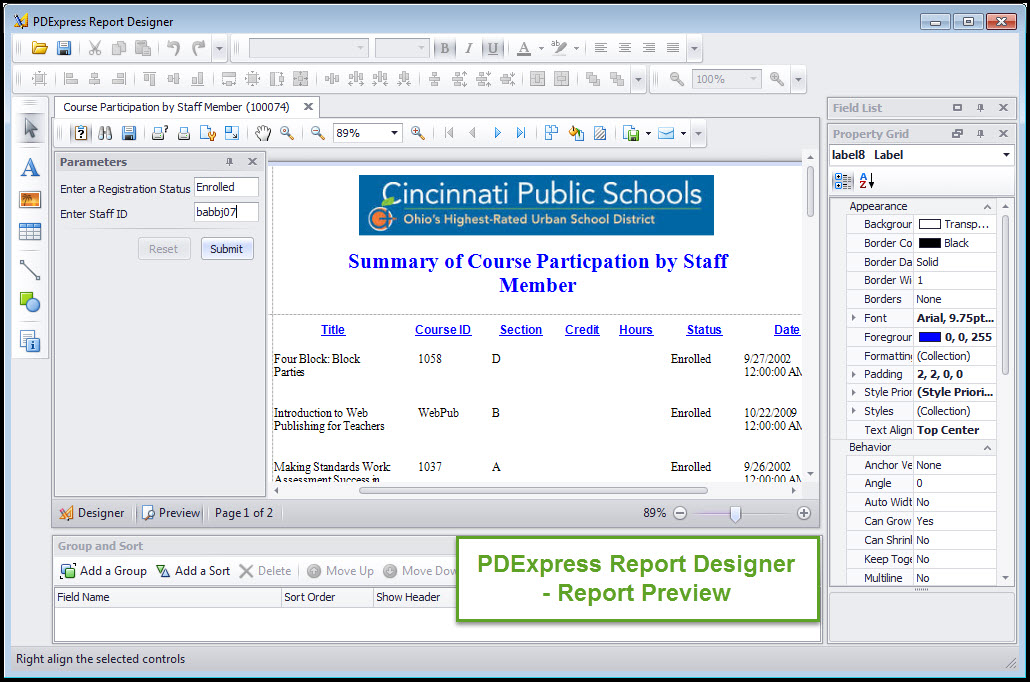The width and height of the screenshot is (1030, 682).
Task: Open the 100% zoom dropdown in the layout toolbar
Action: pyautogui.click(x=753, y=79)
